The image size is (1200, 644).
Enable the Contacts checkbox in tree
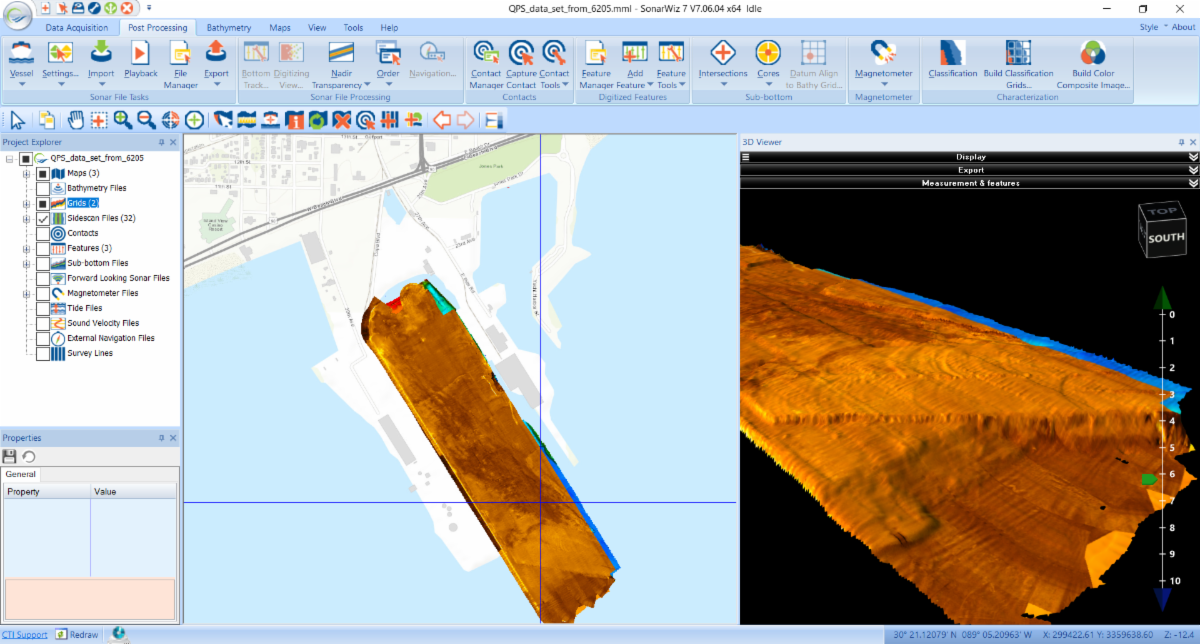(x=43, y=233)
